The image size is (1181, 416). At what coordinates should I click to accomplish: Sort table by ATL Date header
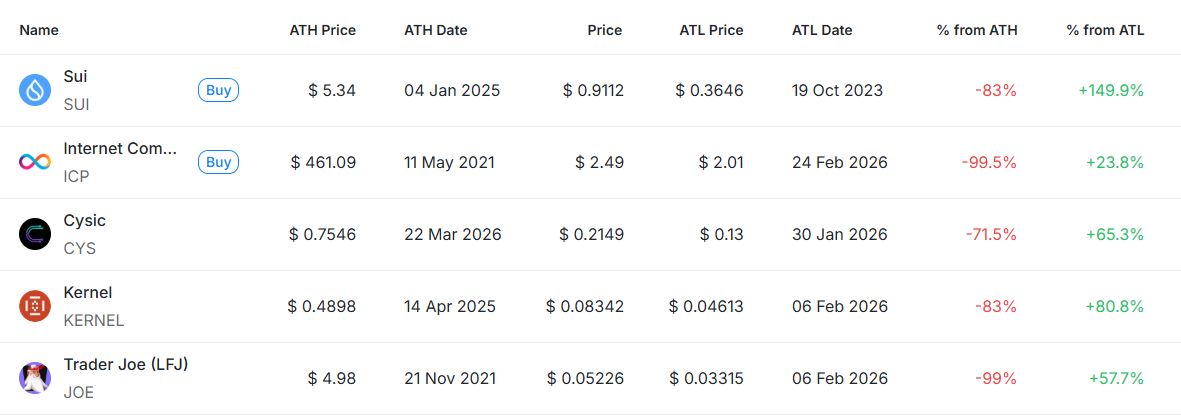(822, 30)
